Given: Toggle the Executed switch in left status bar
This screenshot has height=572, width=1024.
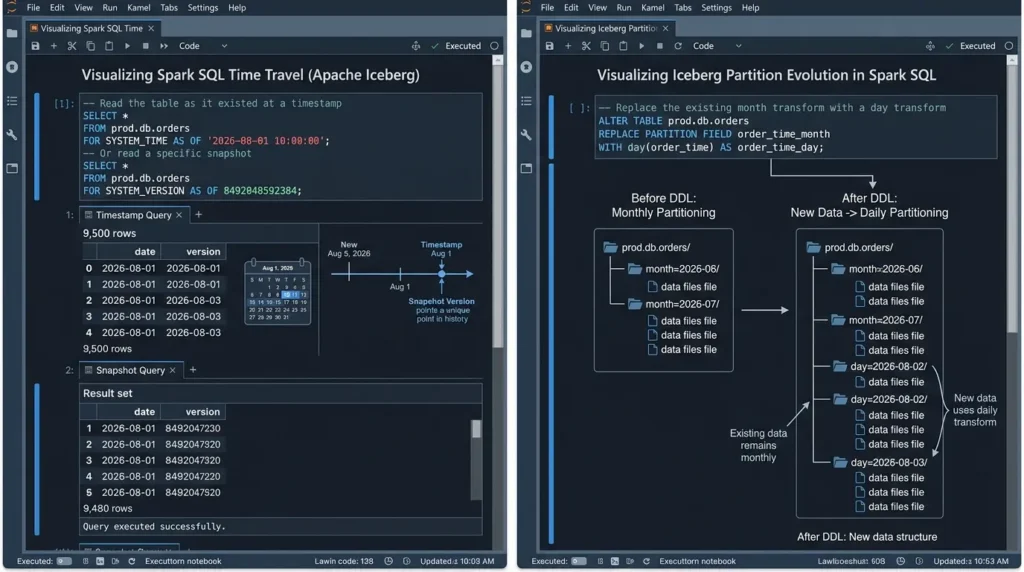Looking at the screenshot, I should click(64, 561).
